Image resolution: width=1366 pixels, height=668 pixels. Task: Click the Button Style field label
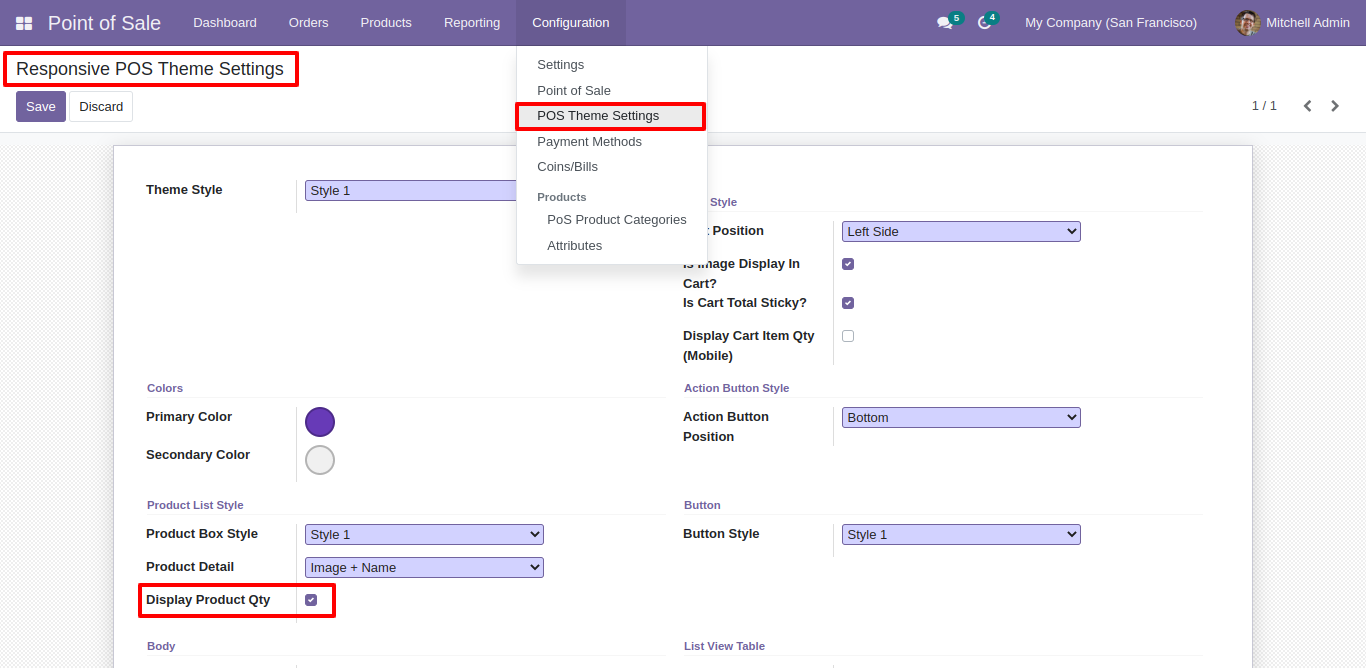point(721,534)
